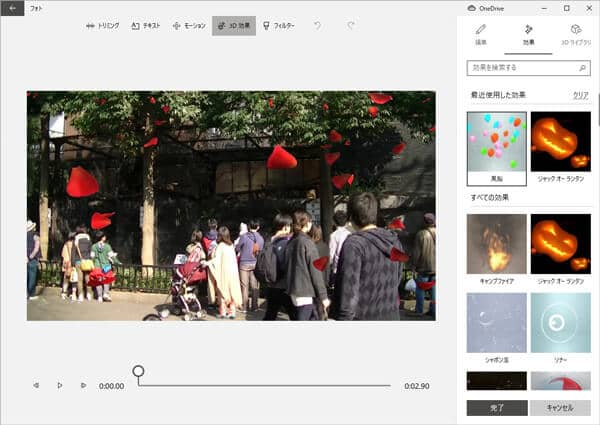Click the magnifier search icon

point(582,68)
